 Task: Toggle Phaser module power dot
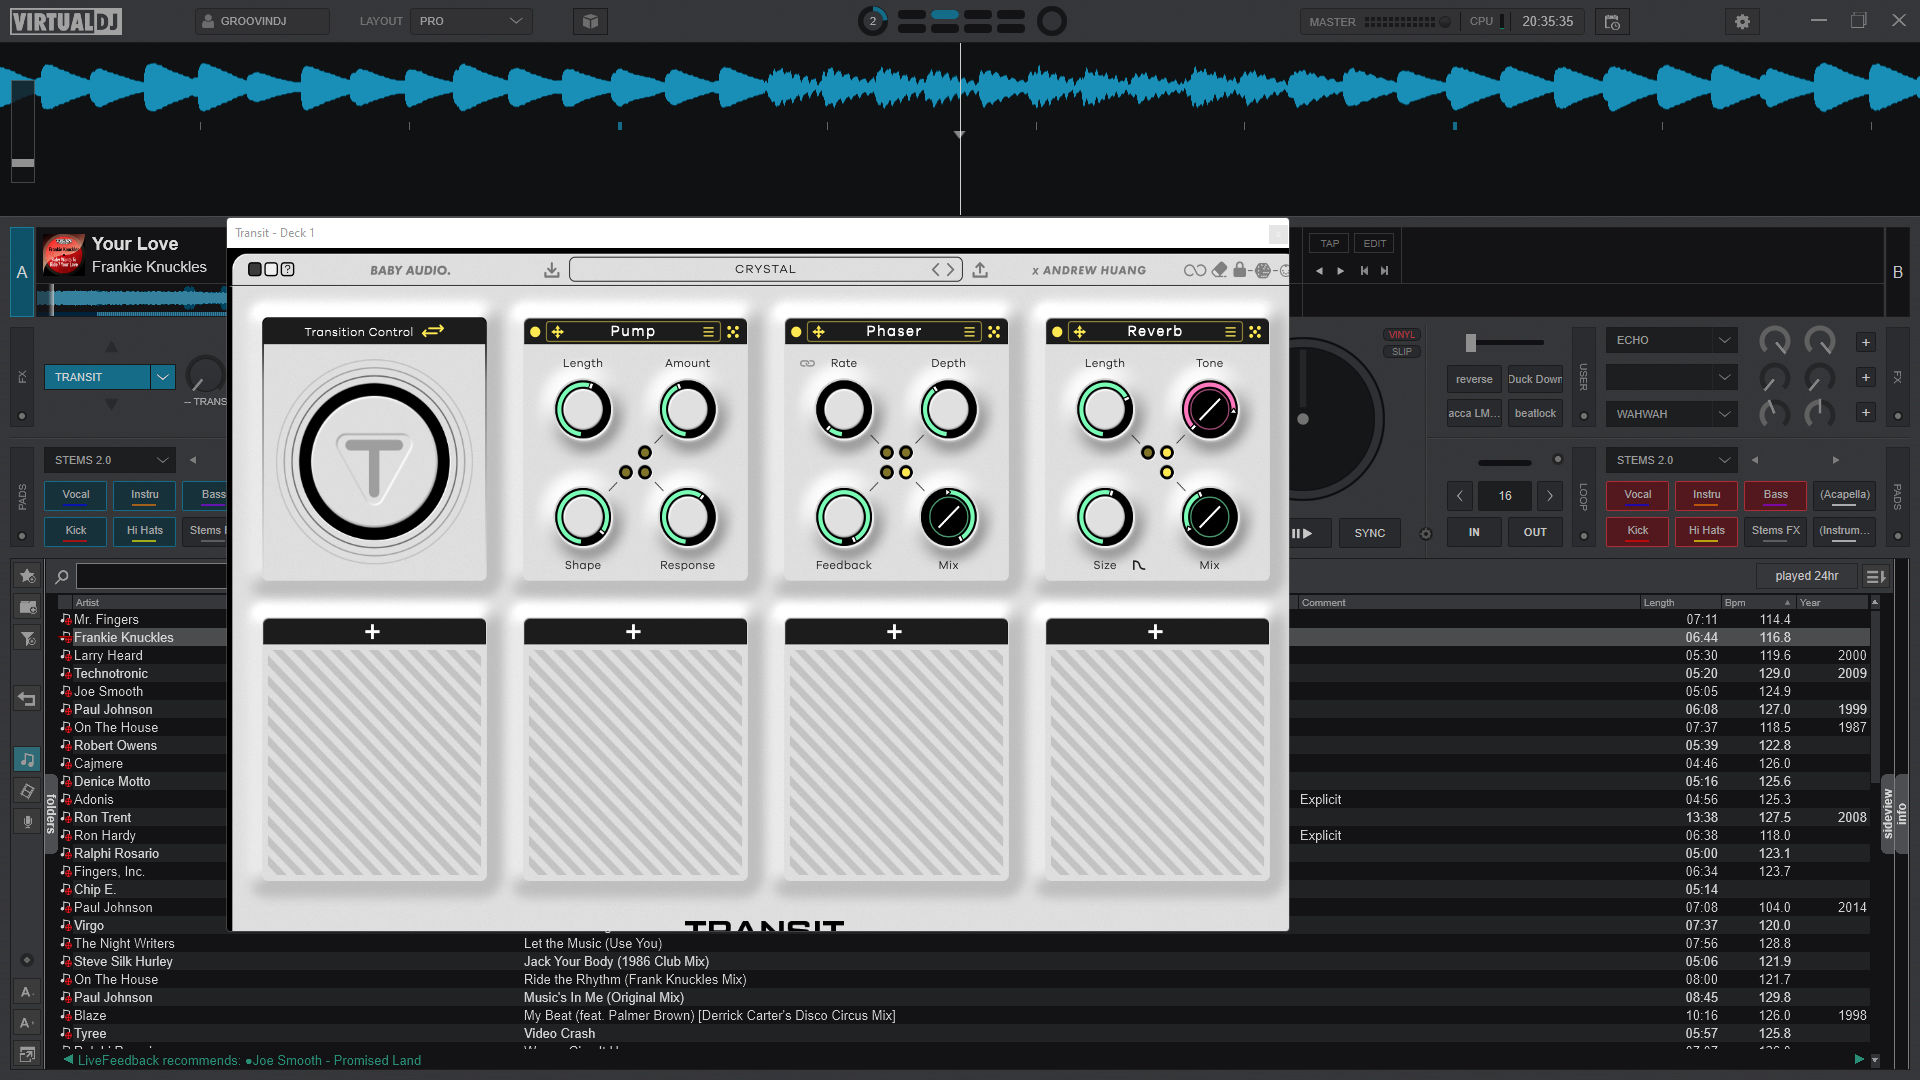tap(796, 332)
